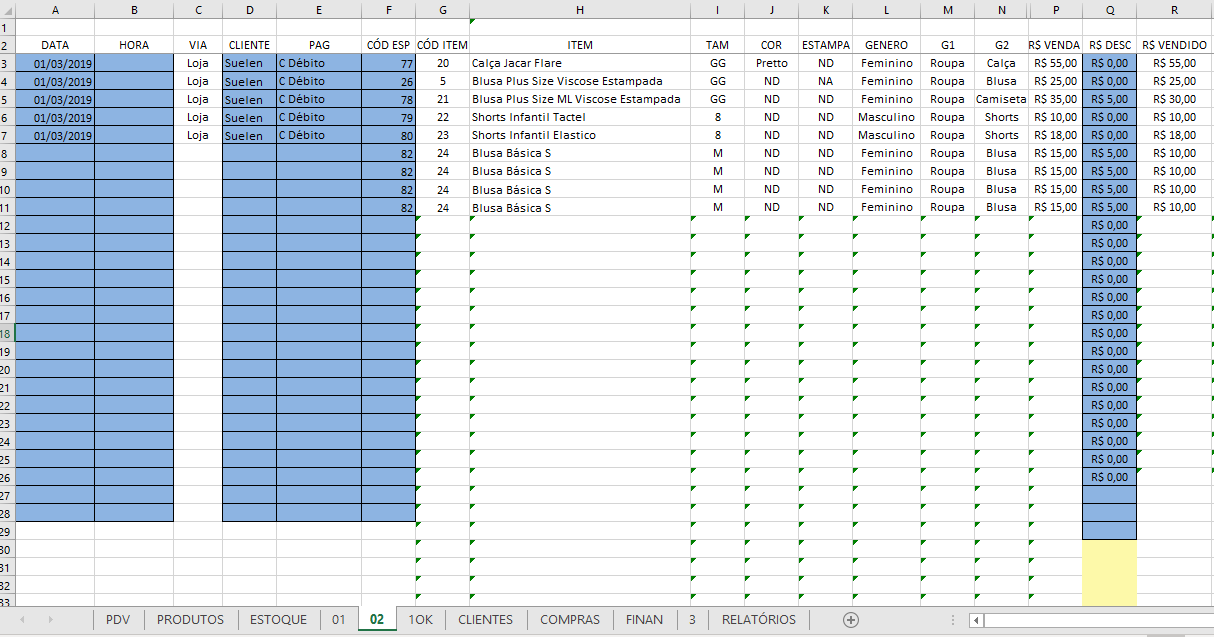The width and height of the screenshot is (1214, 637).
Task: Click the R$ VENDIDO header cell
Action: coord(1174,45)
